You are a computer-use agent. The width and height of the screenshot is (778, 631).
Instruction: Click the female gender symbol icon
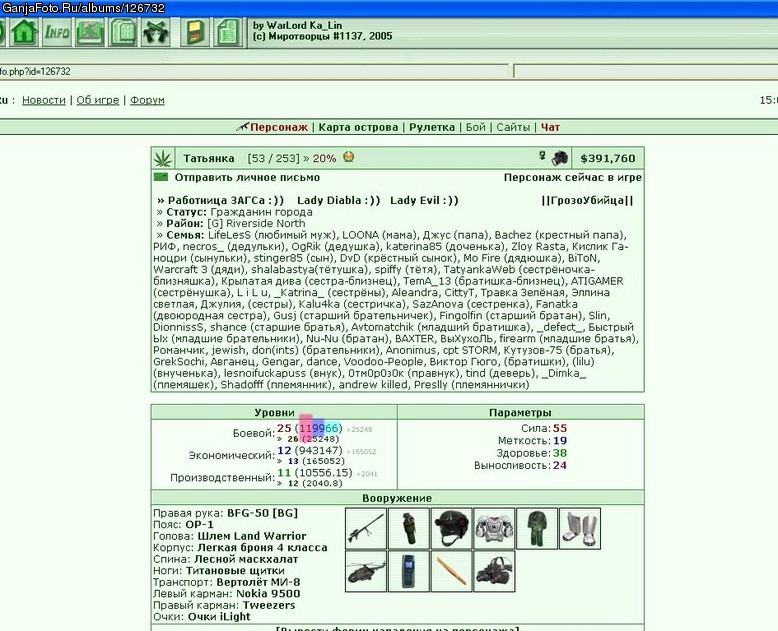click(x=542, y=156)
